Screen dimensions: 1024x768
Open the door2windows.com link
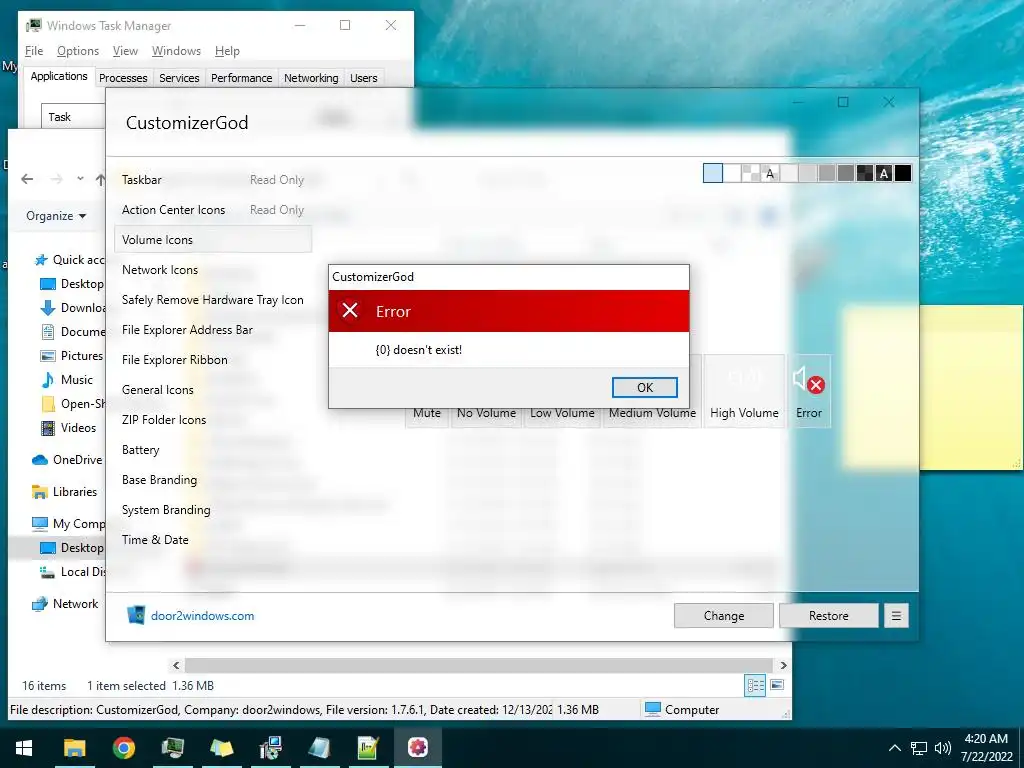point(202,616)
